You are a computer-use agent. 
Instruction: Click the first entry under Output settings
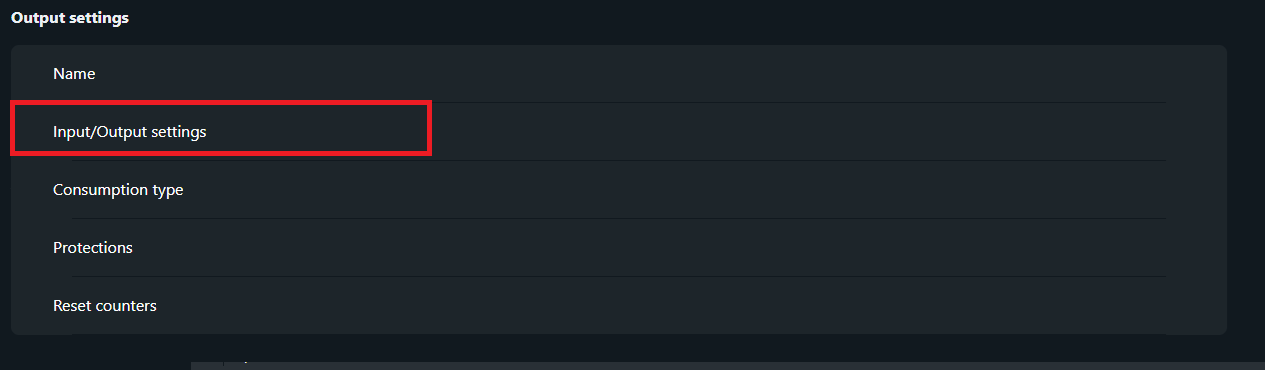(618, 74)
